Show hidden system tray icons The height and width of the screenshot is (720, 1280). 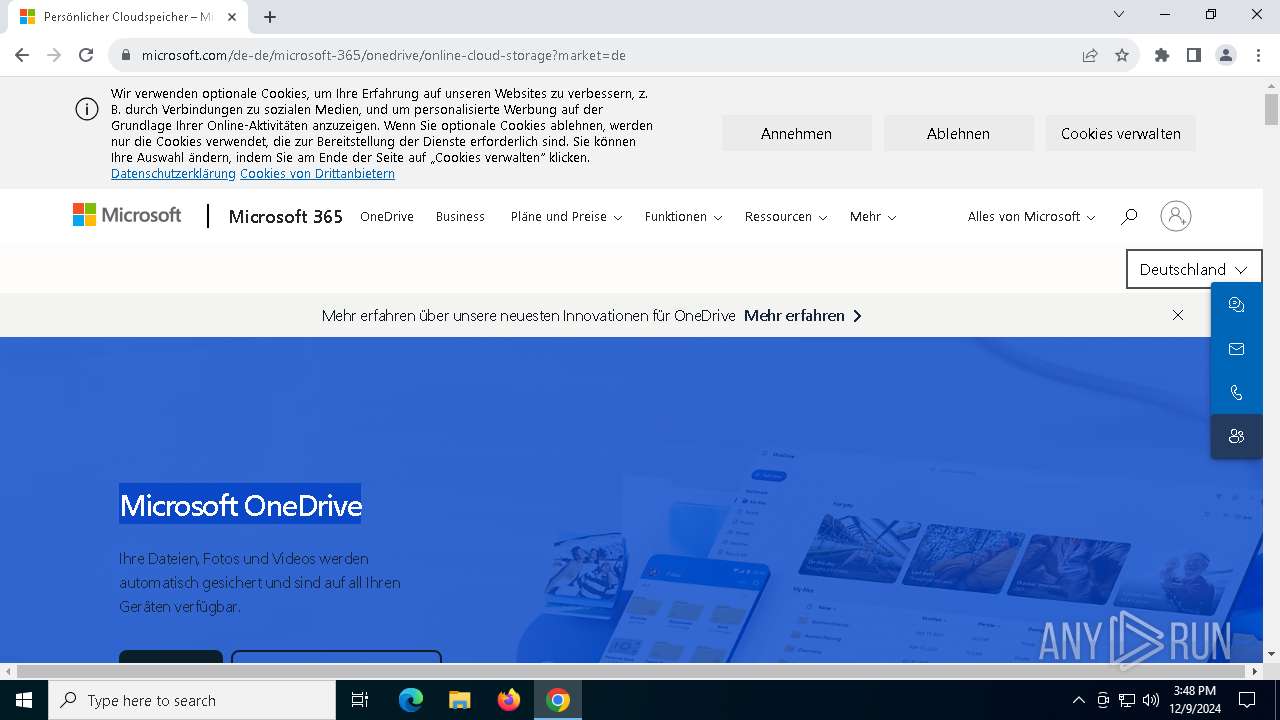(1078, 700)
